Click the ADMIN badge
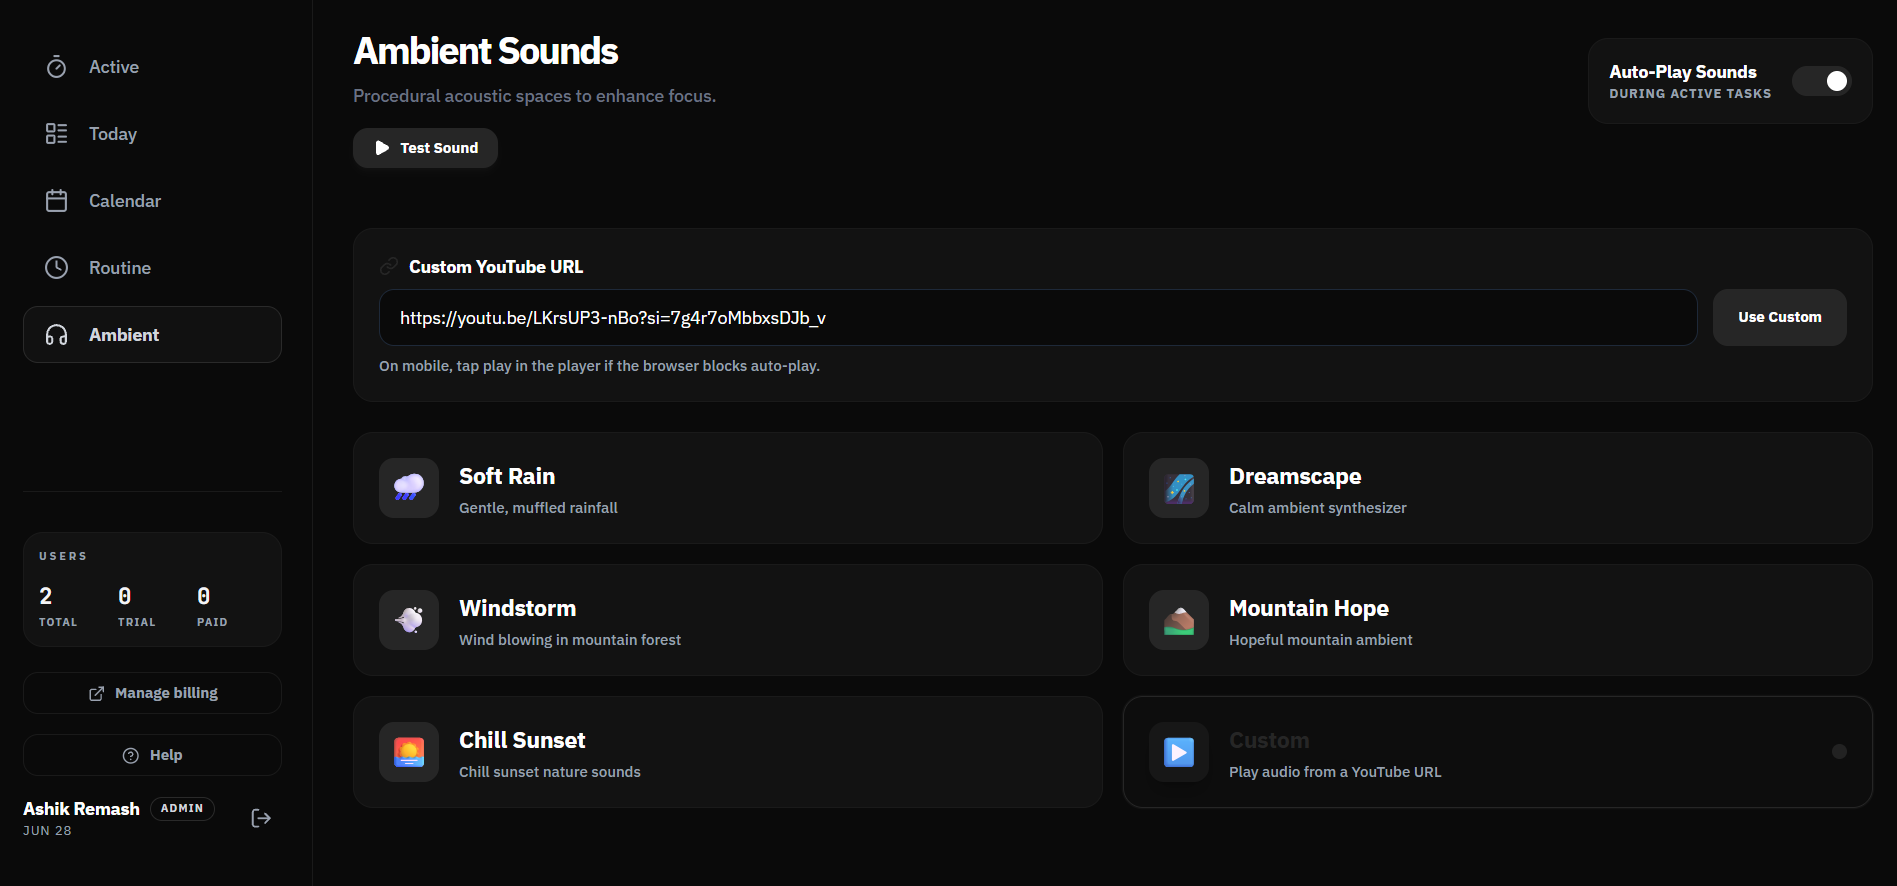 182,809
